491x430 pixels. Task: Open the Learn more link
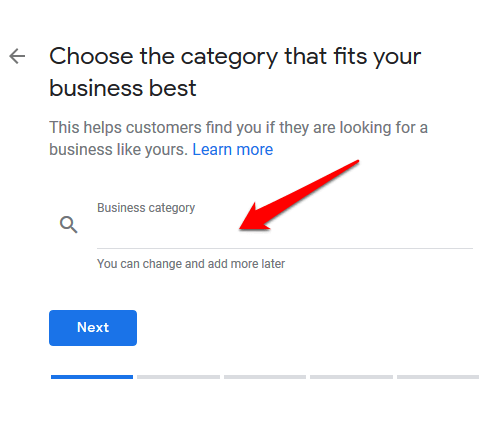click(x=233, y=150)
